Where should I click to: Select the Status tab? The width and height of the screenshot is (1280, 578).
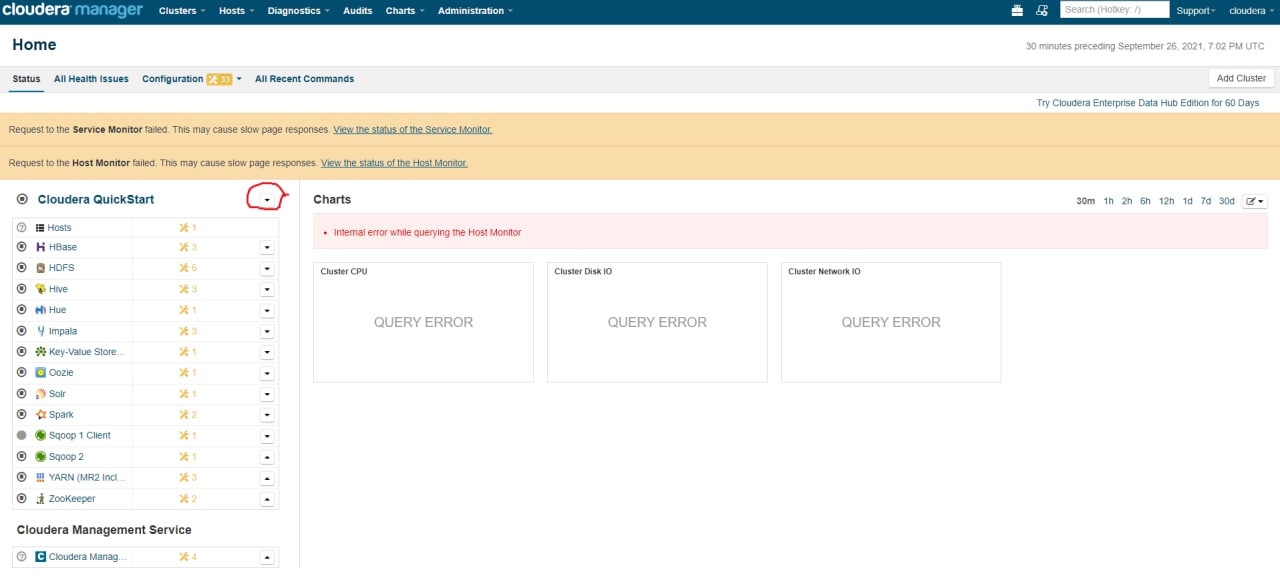(x=27, y=79)
